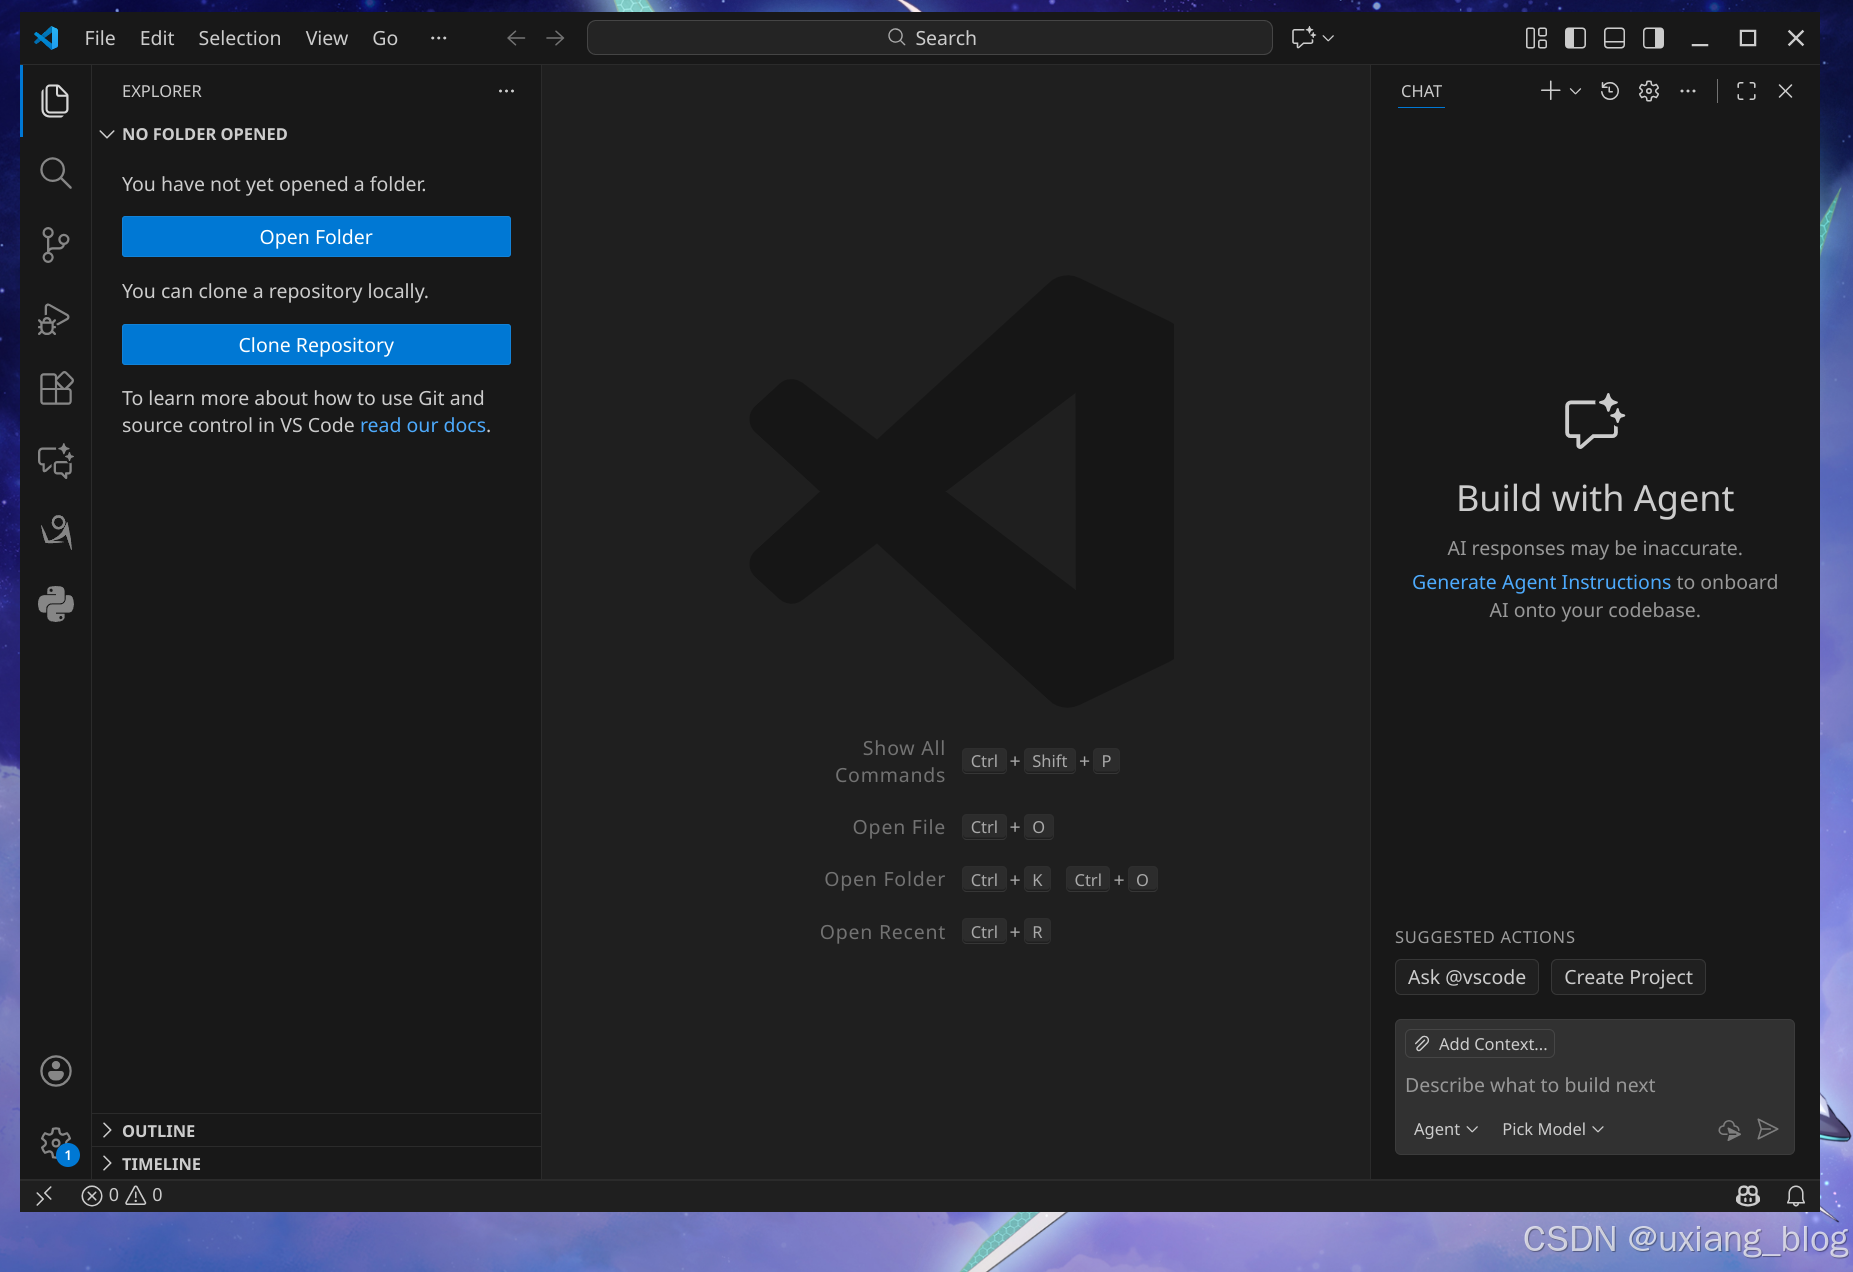1853x1272 pixels.
Task: Click the VS Code logo in title bar
Action: coord(46,38)
